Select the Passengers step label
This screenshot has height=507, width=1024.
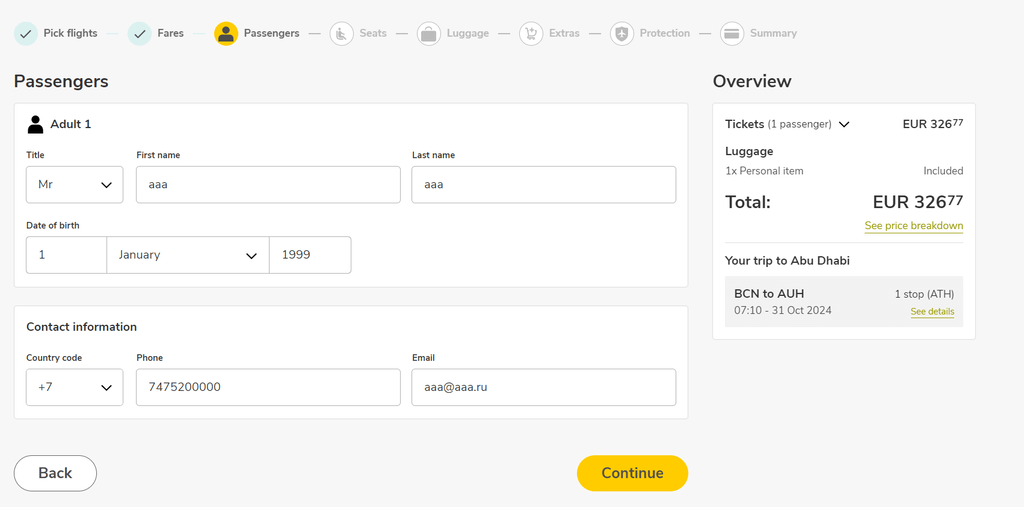click(272, 33)
